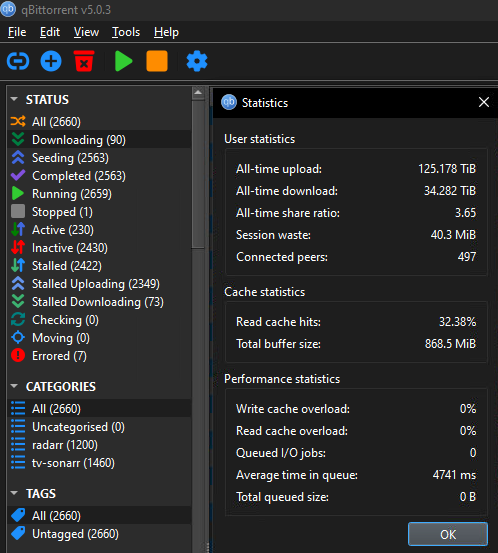
Task: Open the Edit menu
Action: (x=50, y=32)
